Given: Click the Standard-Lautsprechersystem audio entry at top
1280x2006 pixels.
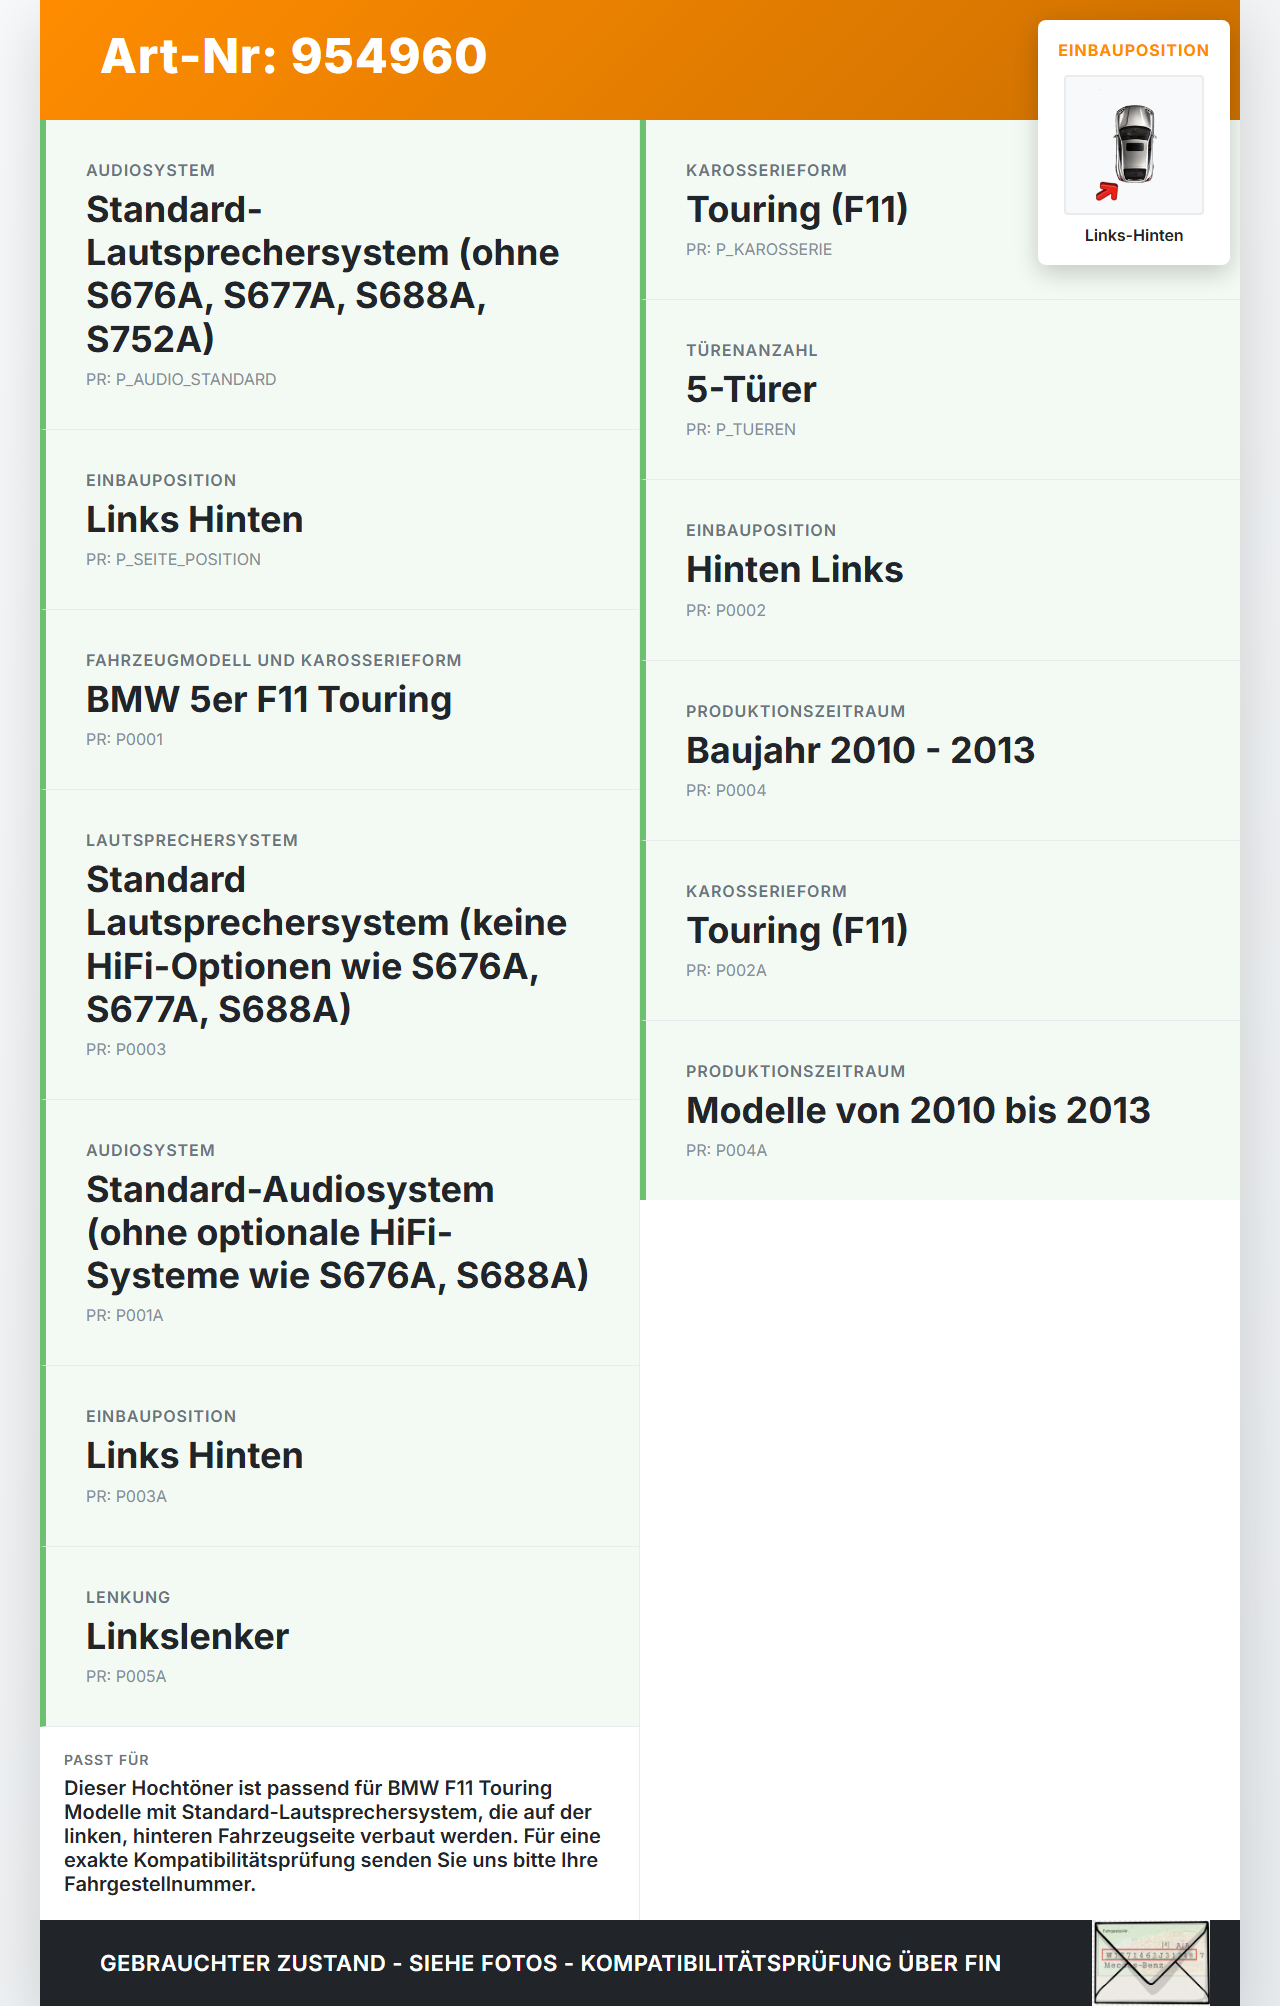Looking at the screenshot, I should coord(322,274).
